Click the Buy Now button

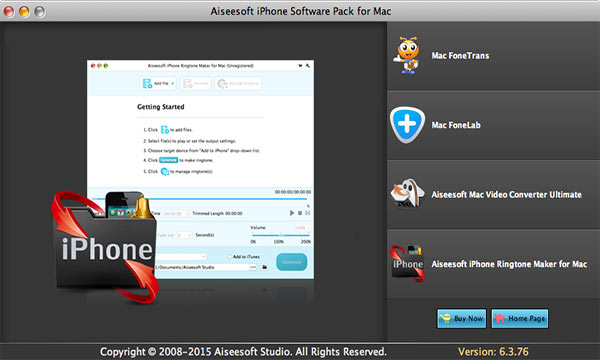pos(461,319)
